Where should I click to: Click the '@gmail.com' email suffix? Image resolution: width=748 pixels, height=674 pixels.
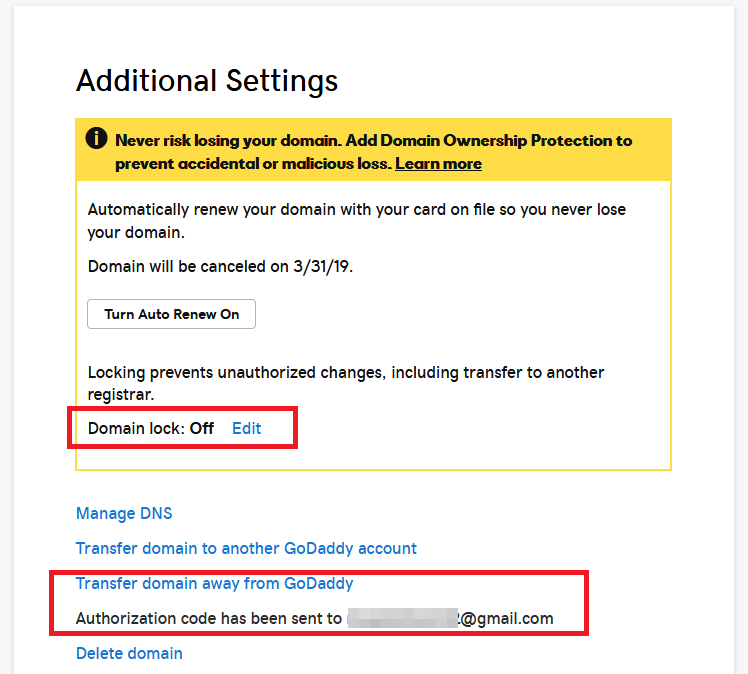tap(508, 618)
